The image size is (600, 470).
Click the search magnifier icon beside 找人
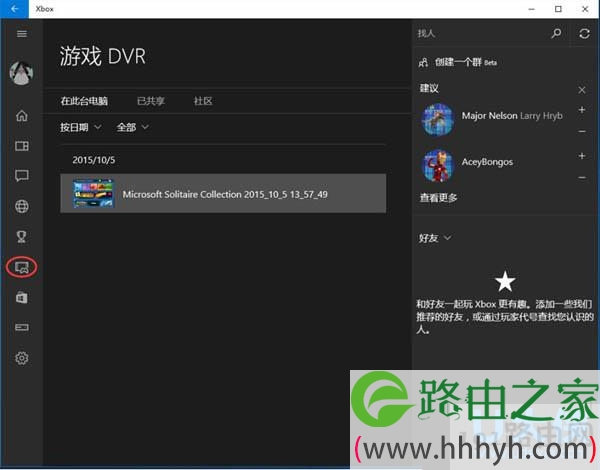(x=556, y=34)
